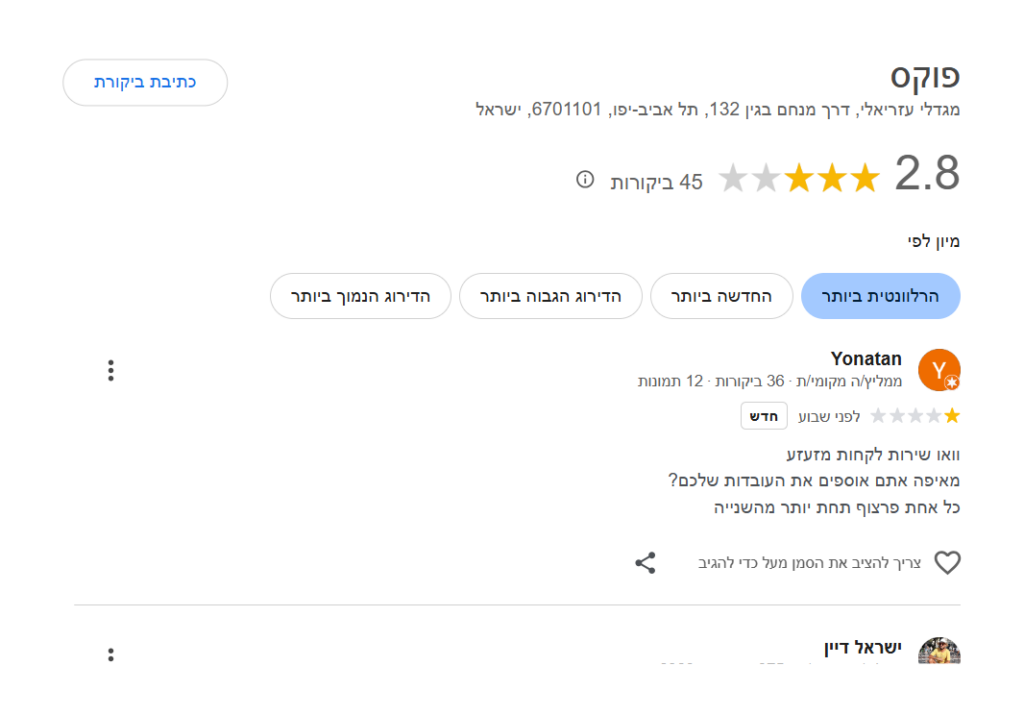Image resolution: width=1024 pixels, height=715 pixels.
Task: Click the '45 ביקורות' review count text
Action: (656, 182)
